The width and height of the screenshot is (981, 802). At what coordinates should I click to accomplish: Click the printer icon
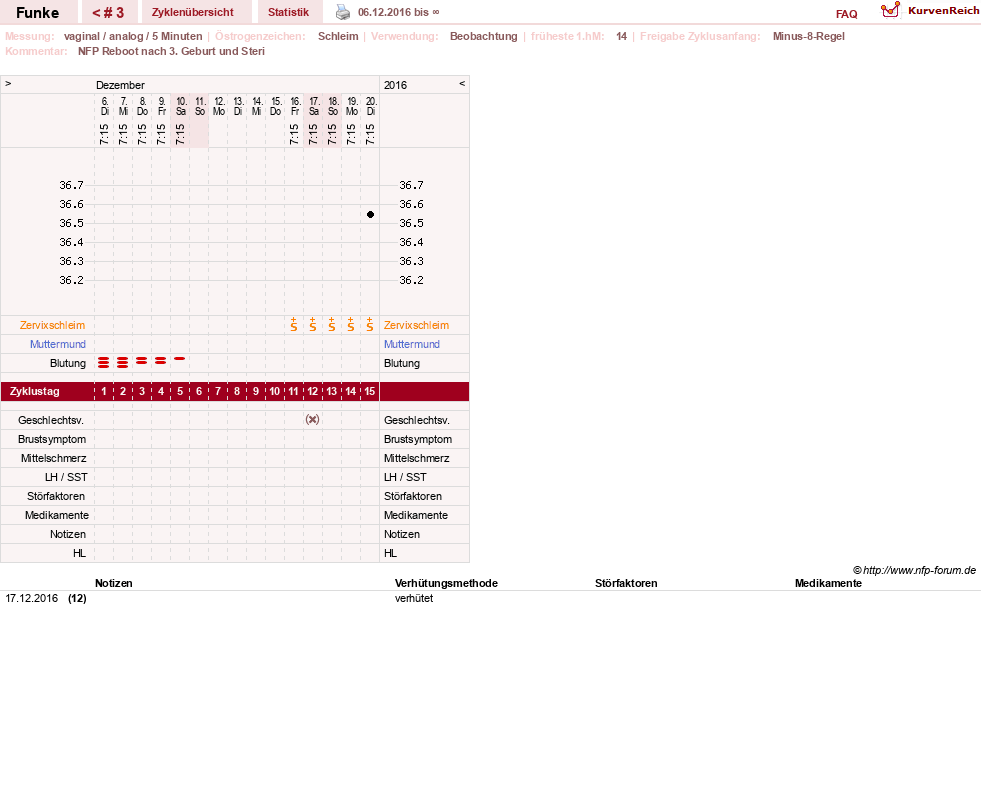[x=343, y=12]
